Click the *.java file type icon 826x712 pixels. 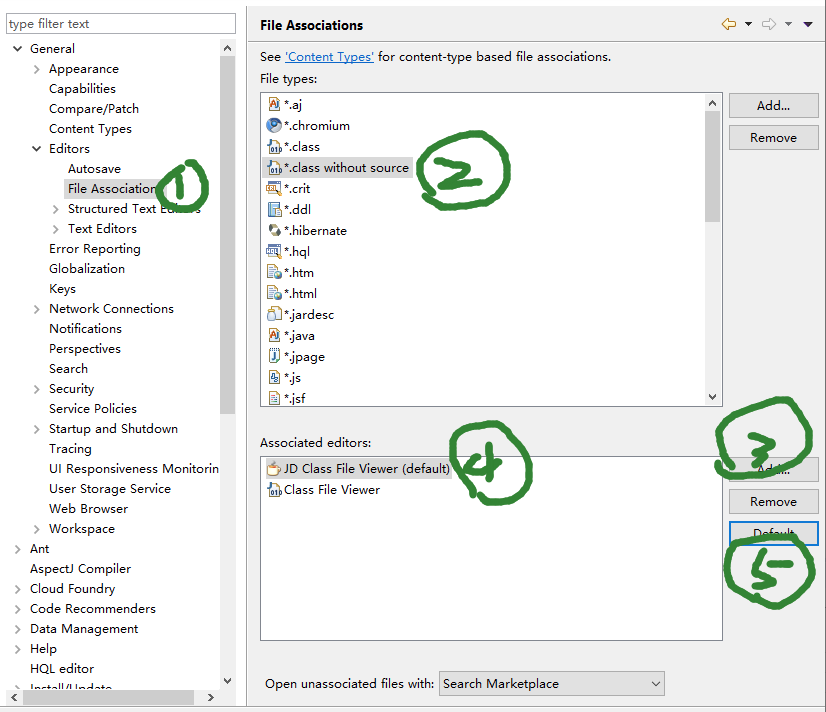pyautogui.click(x=274, y=335)
